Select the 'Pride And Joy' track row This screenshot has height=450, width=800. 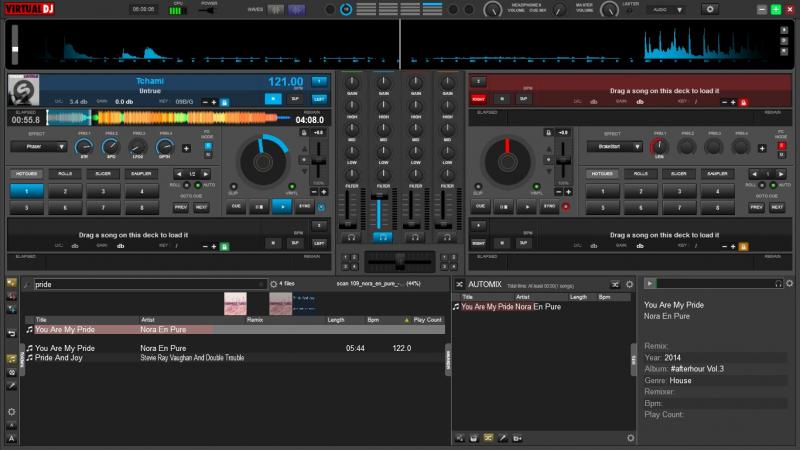pos(235,358)
